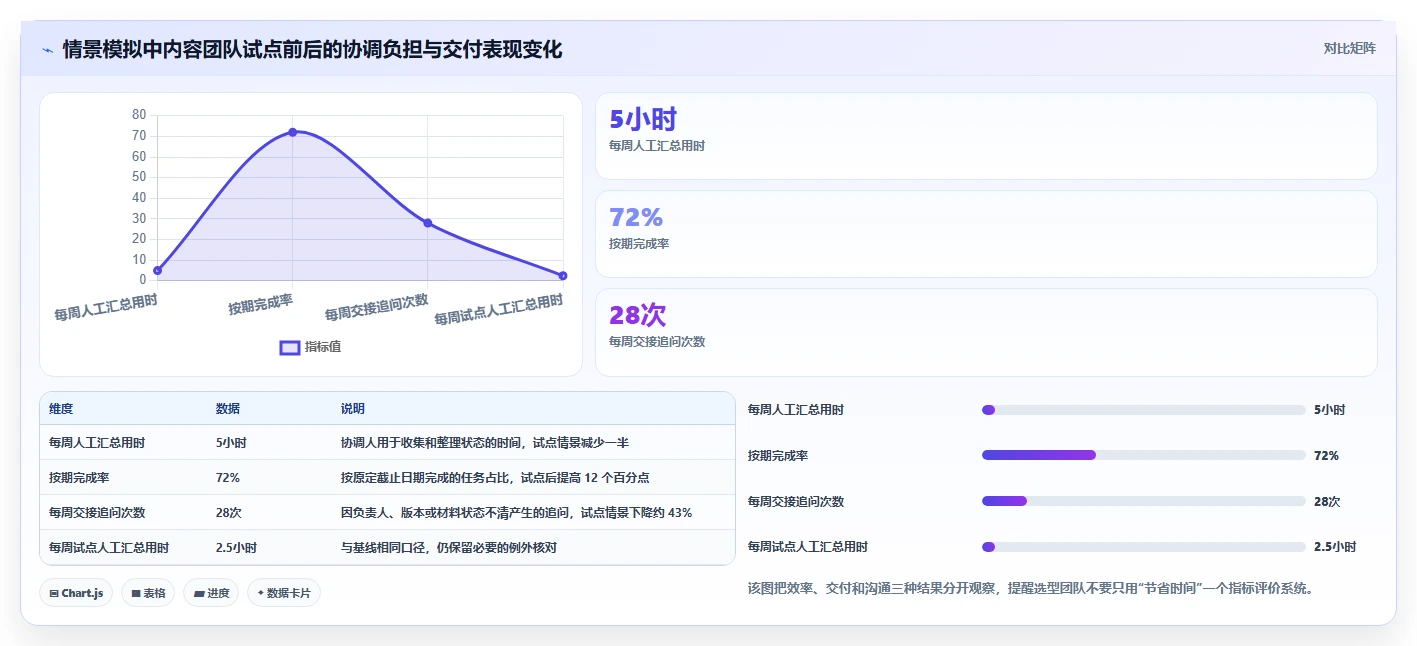Select the 进度 tag chip
Image resolution: width=1417 pixels, height=646 pixels.
point(211,593)
